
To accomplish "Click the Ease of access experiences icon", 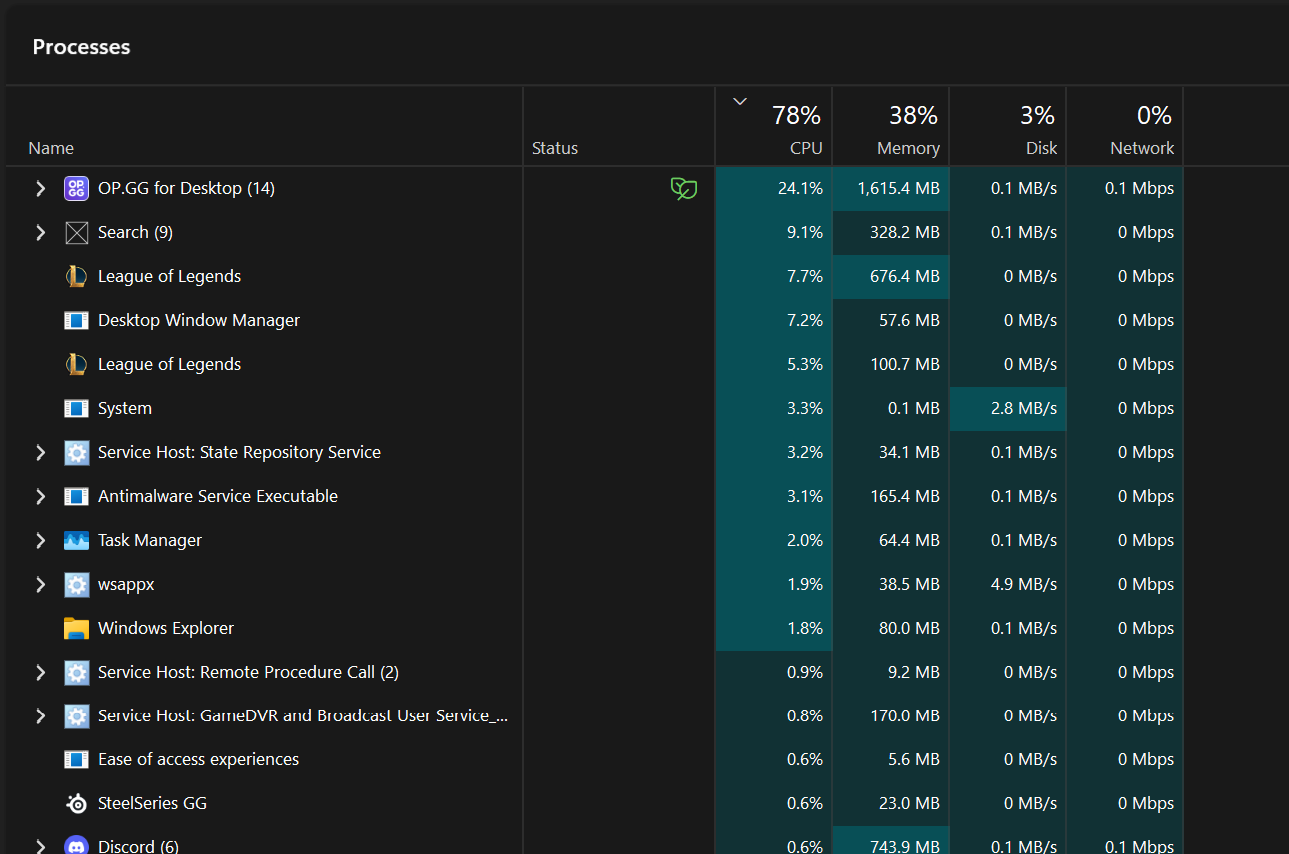I will click(x=76, y=759).
